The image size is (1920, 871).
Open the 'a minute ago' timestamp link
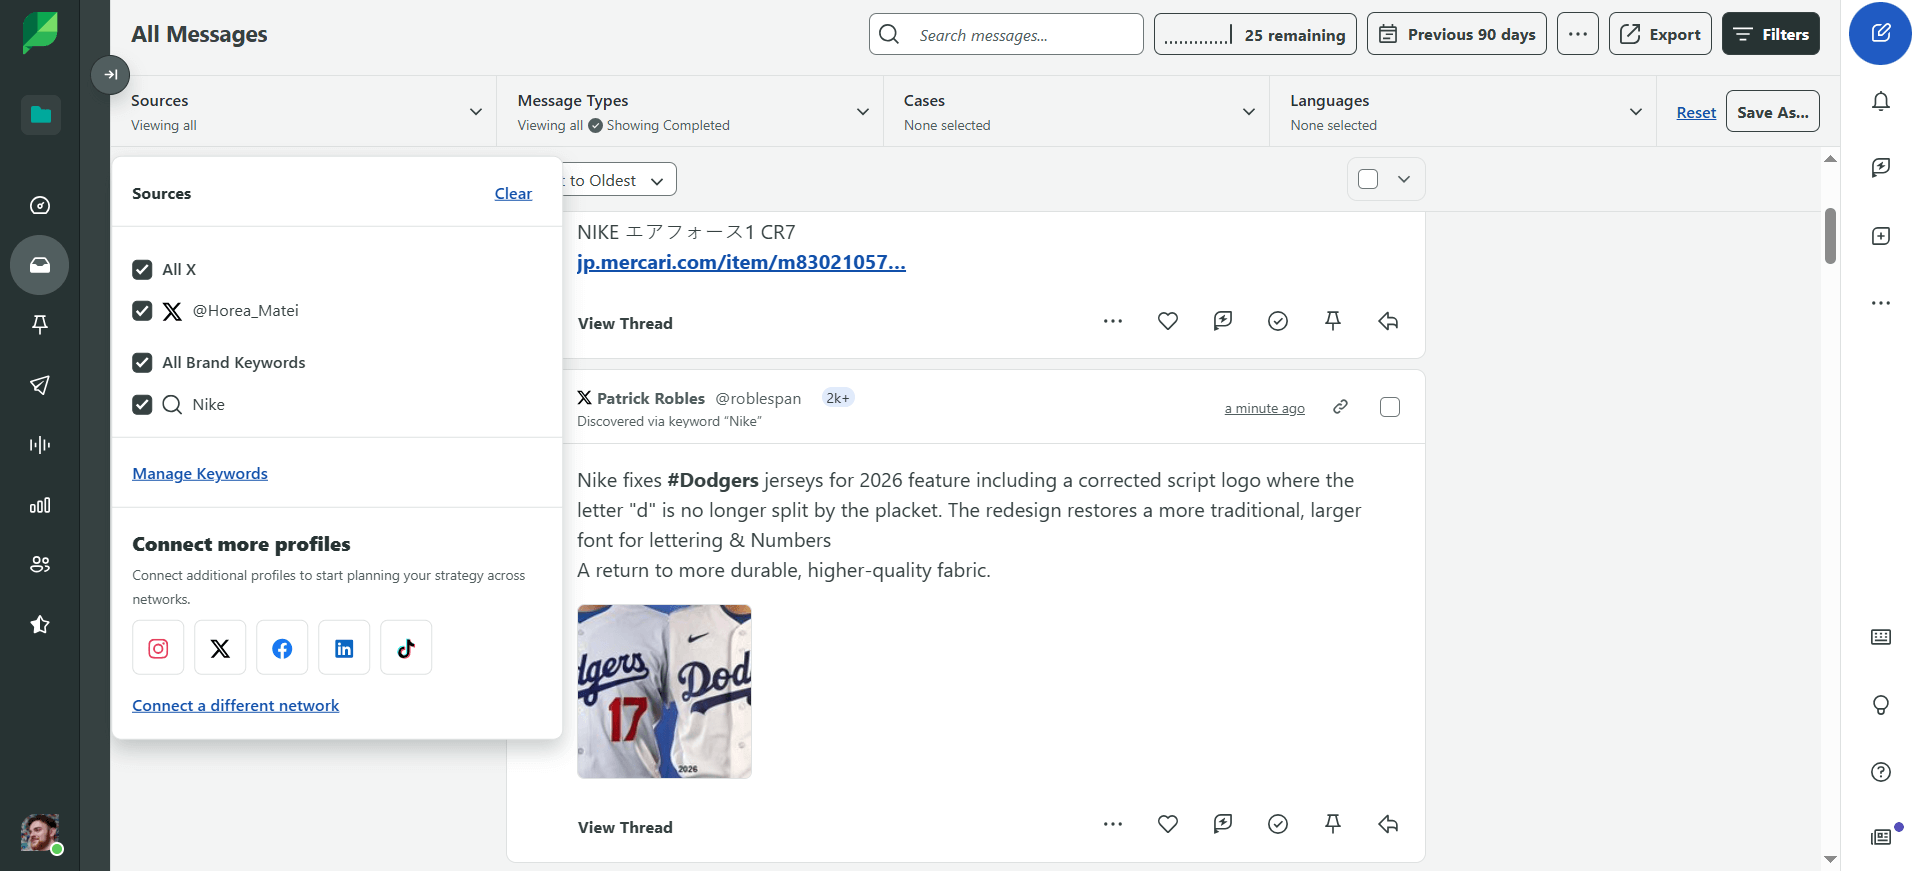coord(1265,409)
